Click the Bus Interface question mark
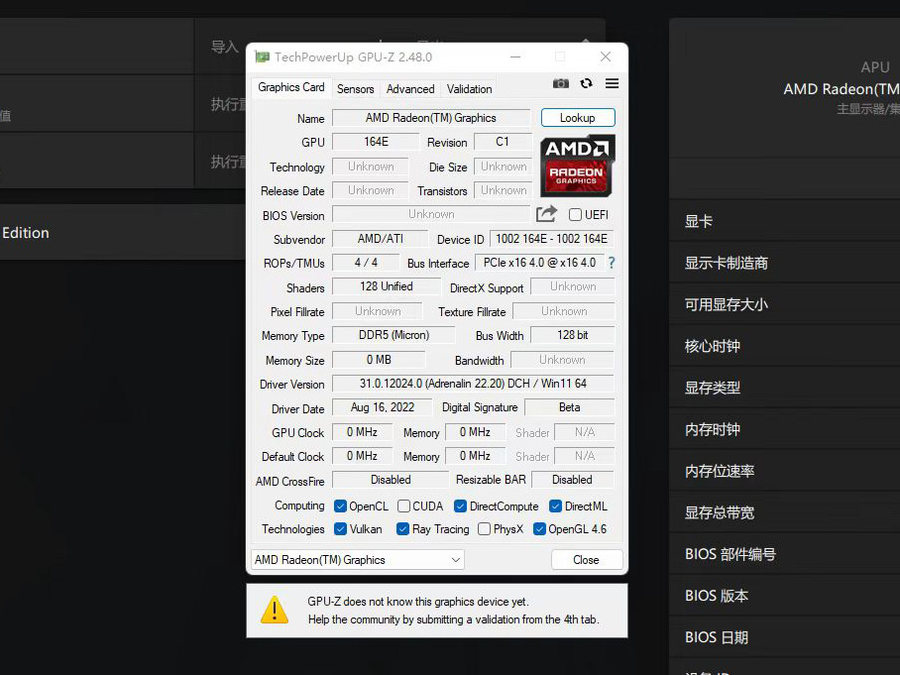900x675 pixels. pos(611,263)
